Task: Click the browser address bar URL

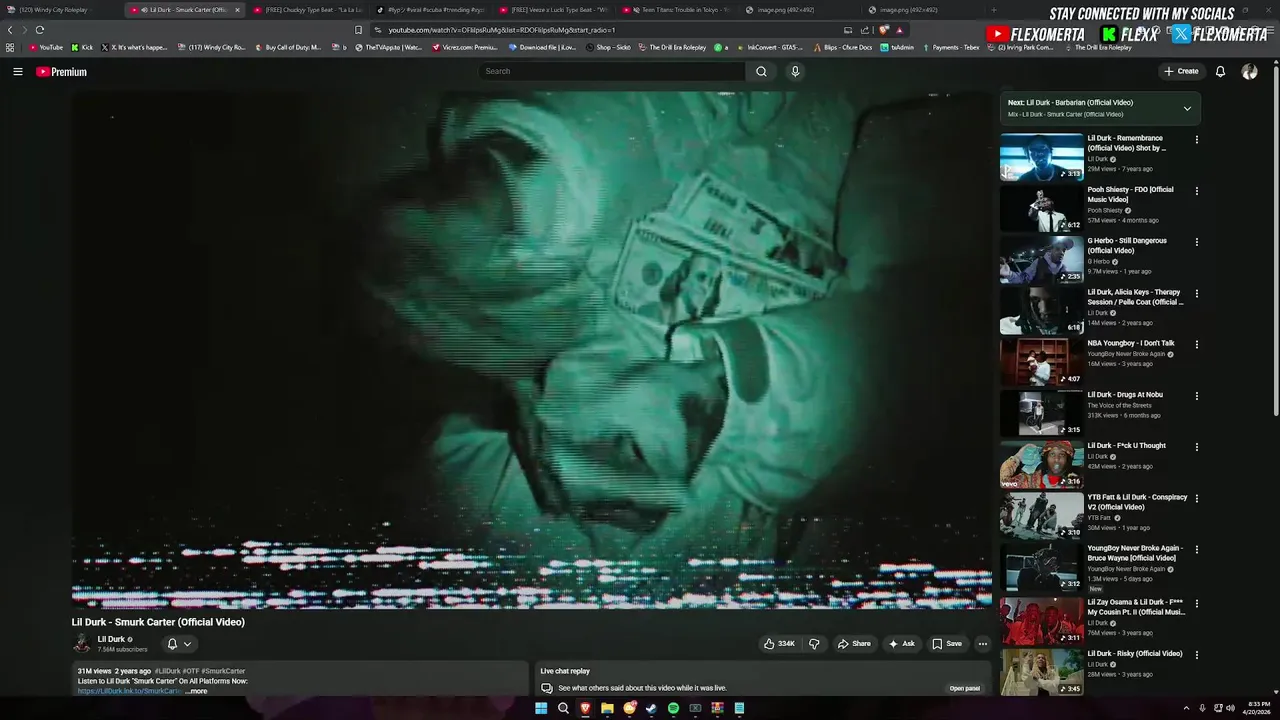Action: [x=502, y=30]
